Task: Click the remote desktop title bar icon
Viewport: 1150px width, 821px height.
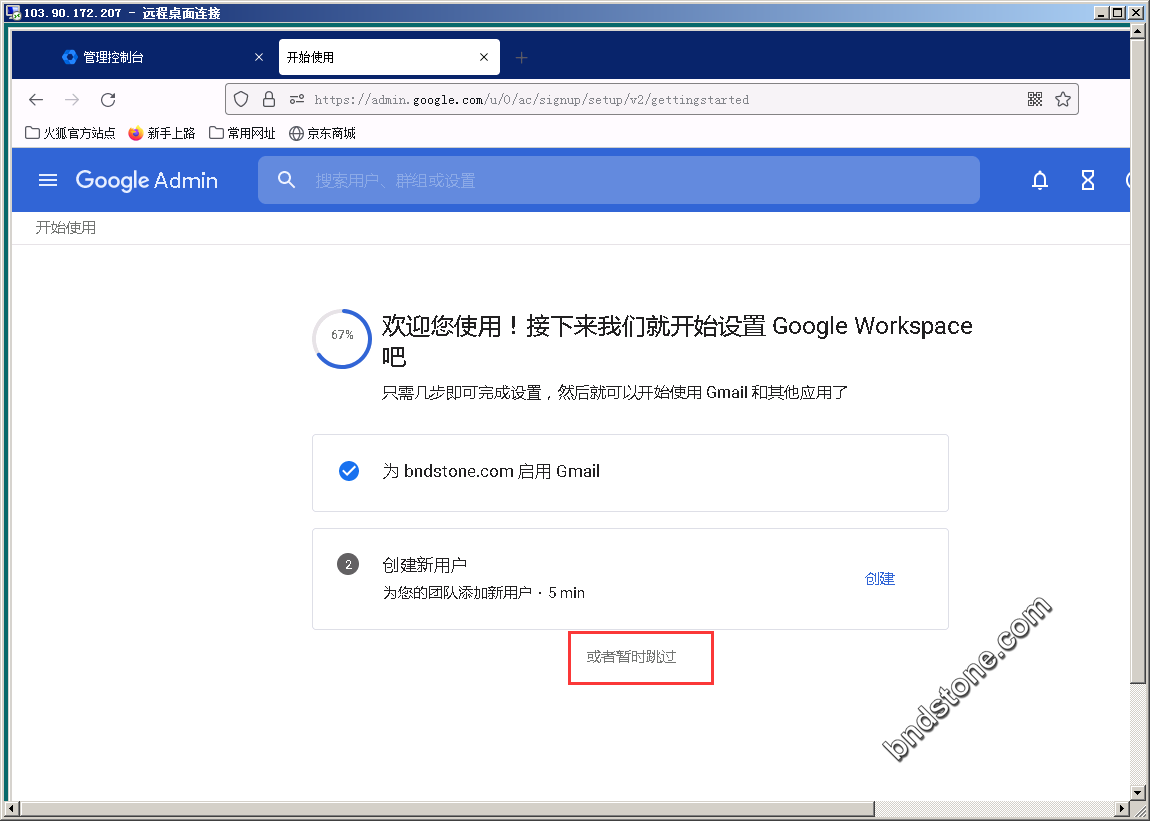Action: point(13,12)
